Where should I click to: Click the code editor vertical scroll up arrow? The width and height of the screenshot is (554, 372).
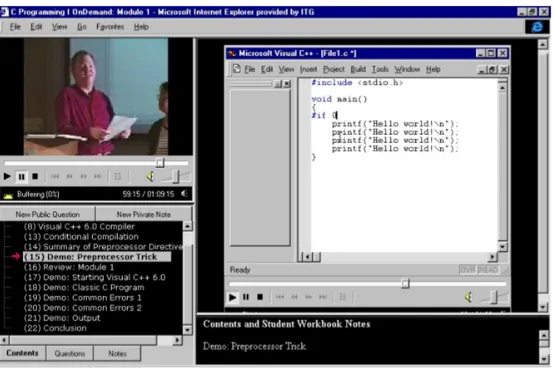point(502,87)
